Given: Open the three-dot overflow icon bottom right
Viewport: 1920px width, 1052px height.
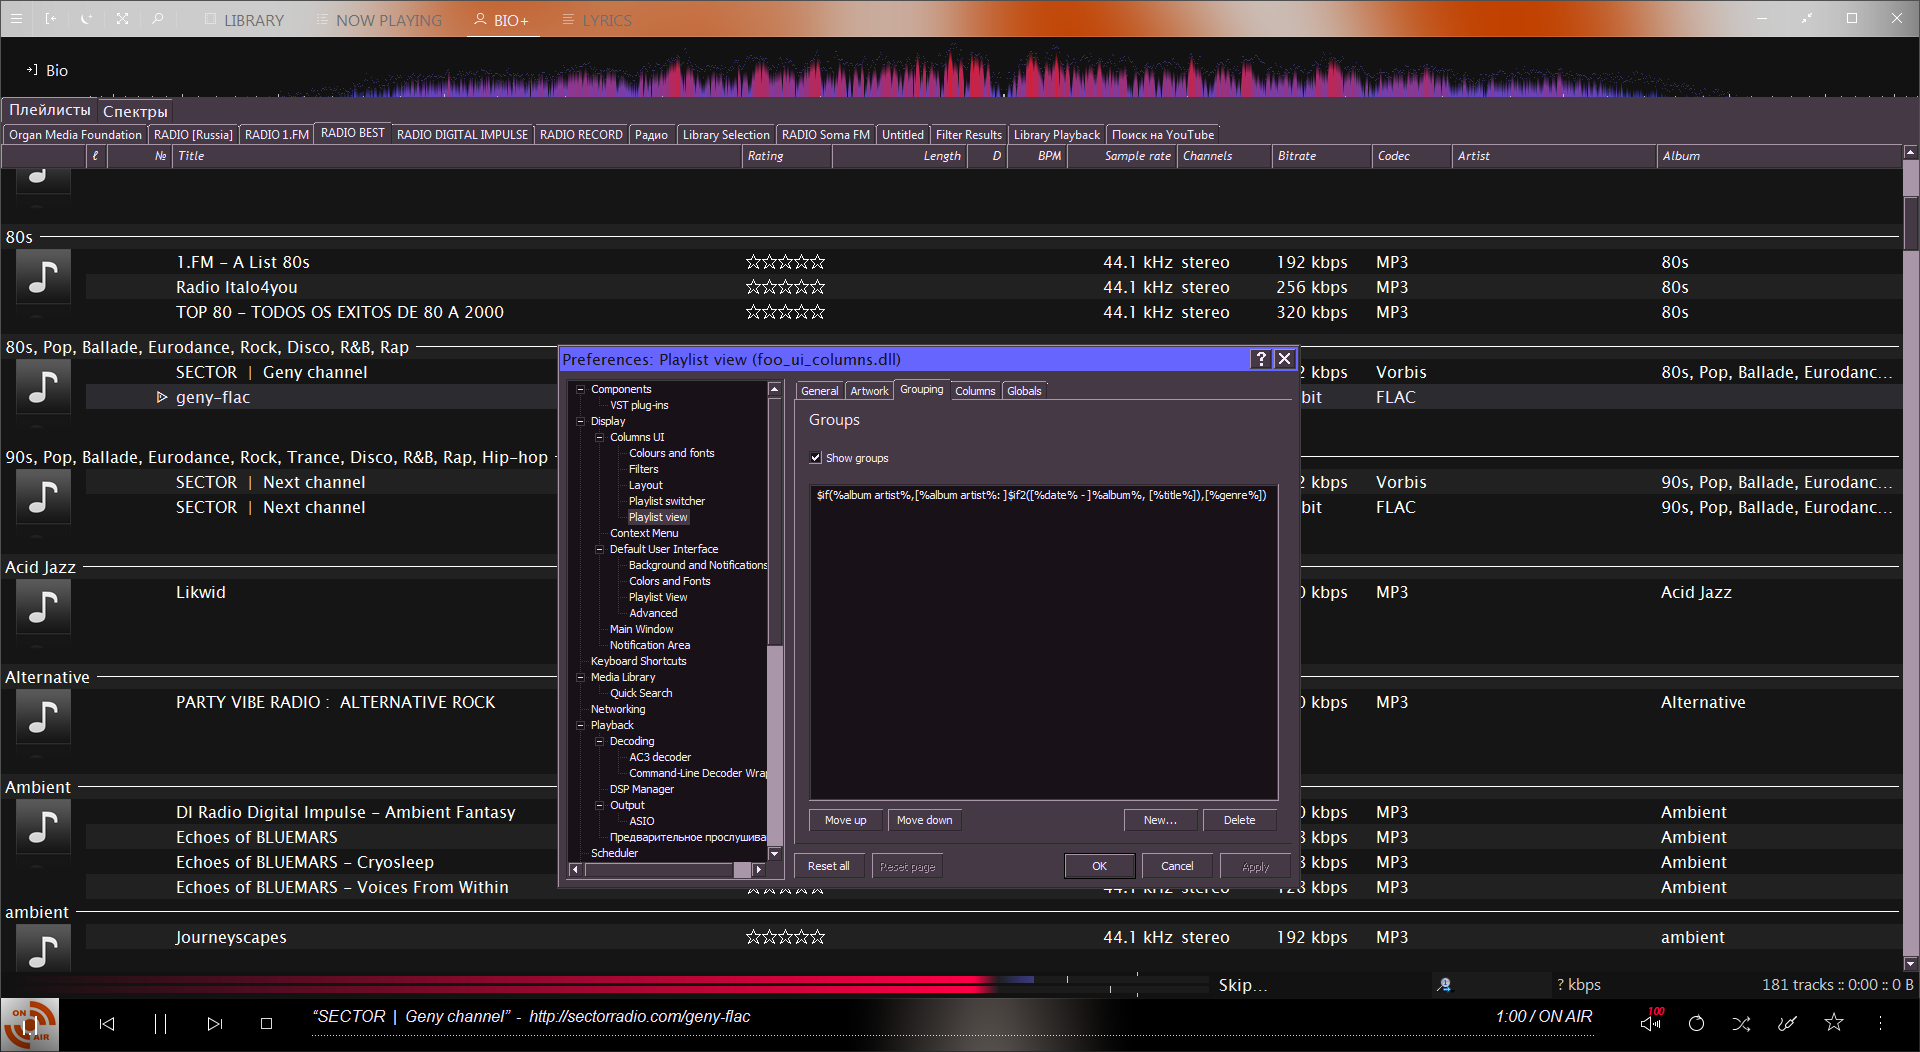Looking at the screenshot, I should click(1881, 1023).
